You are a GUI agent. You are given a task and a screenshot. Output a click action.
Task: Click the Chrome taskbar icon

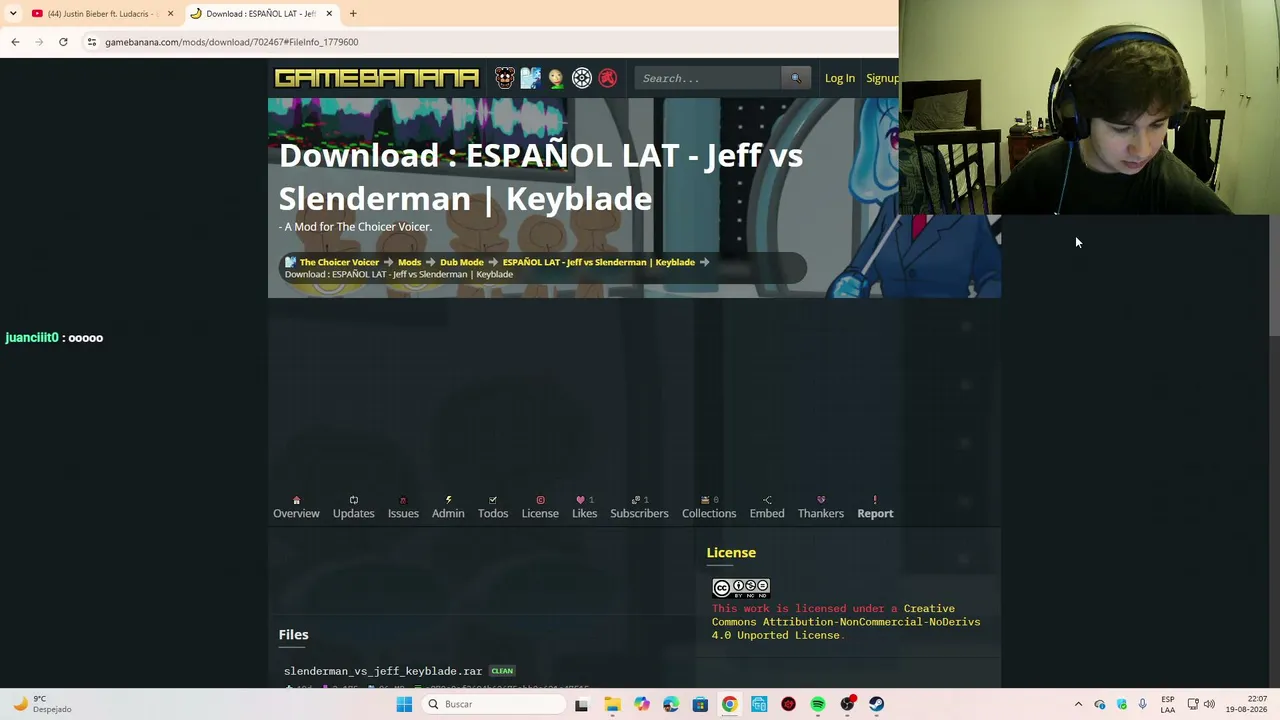click(x=729, y=704)
